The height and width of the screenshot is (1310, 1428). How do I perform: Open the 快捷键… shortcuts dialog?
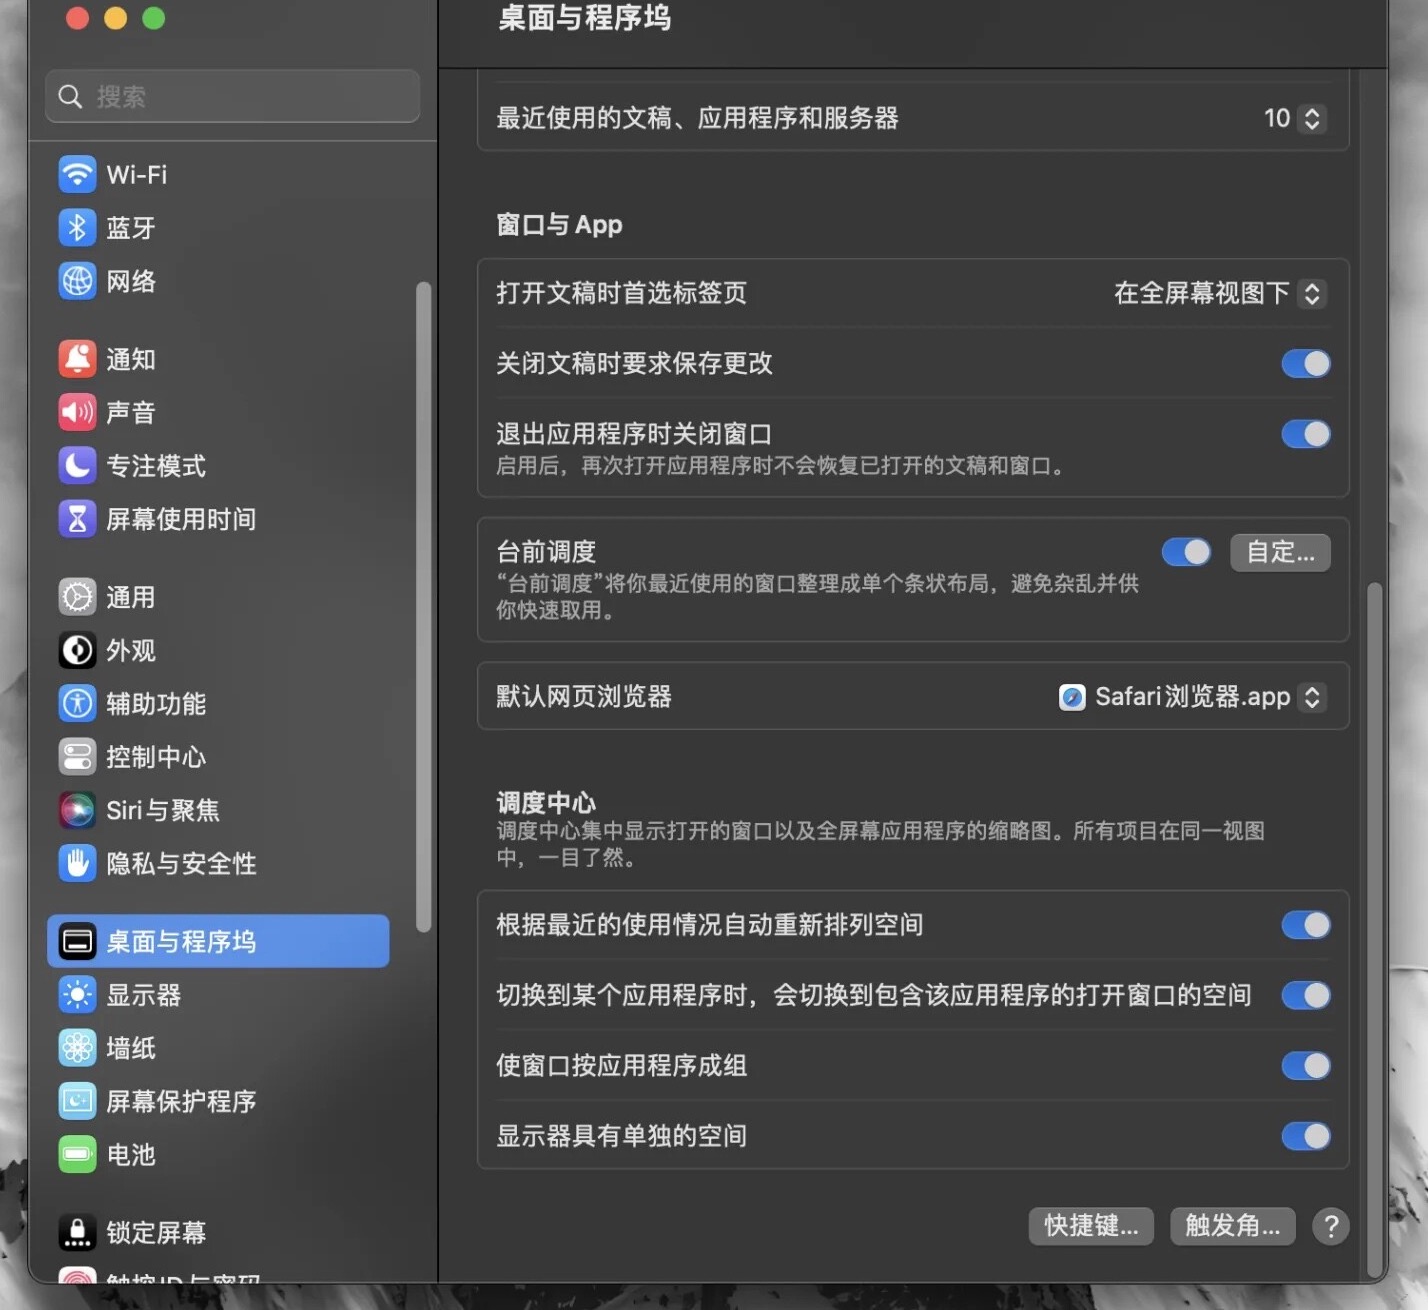(1090, 1226)
